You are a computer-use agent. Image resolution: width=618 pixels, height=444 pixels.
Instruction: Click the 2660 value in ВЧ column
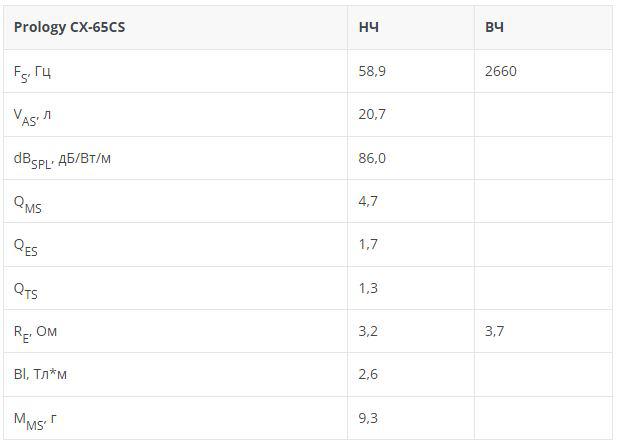coord(501,71)
